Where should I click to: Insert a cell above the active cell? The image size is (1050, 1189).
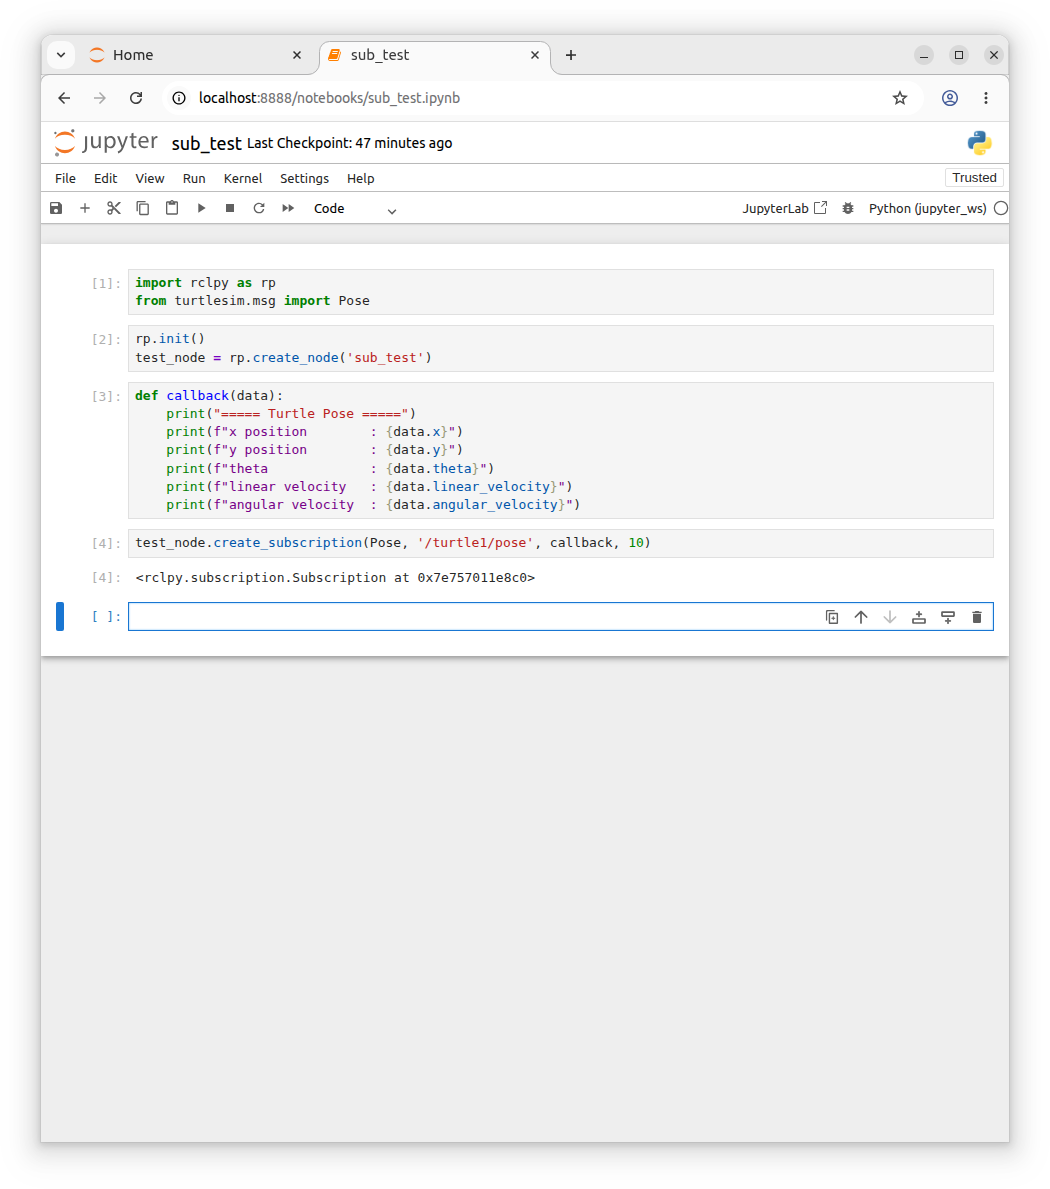coord(919,617)
